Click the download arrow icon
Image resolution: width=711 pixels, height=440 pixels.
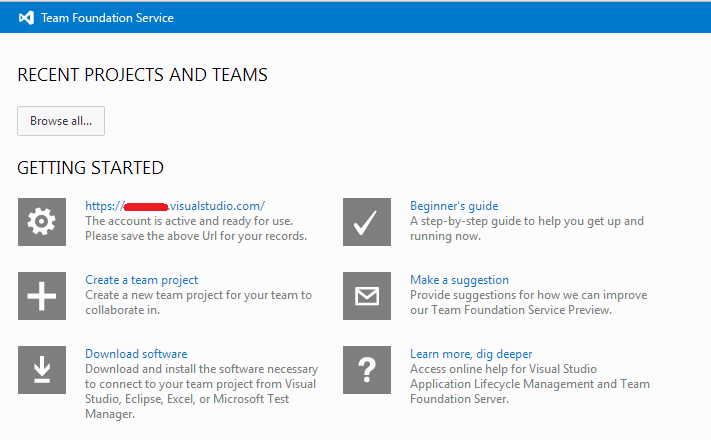coord(42,370)
